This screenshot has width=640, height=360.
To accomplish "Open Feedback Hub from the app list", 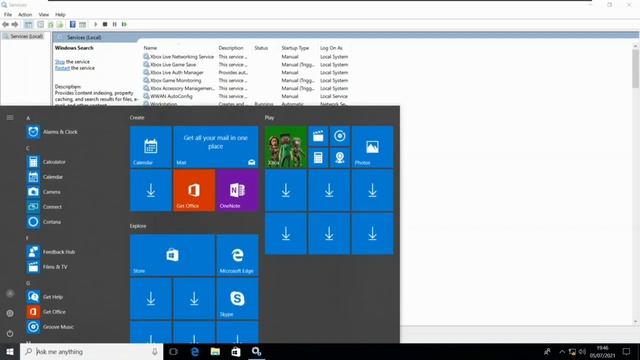I will pos(51,252).
